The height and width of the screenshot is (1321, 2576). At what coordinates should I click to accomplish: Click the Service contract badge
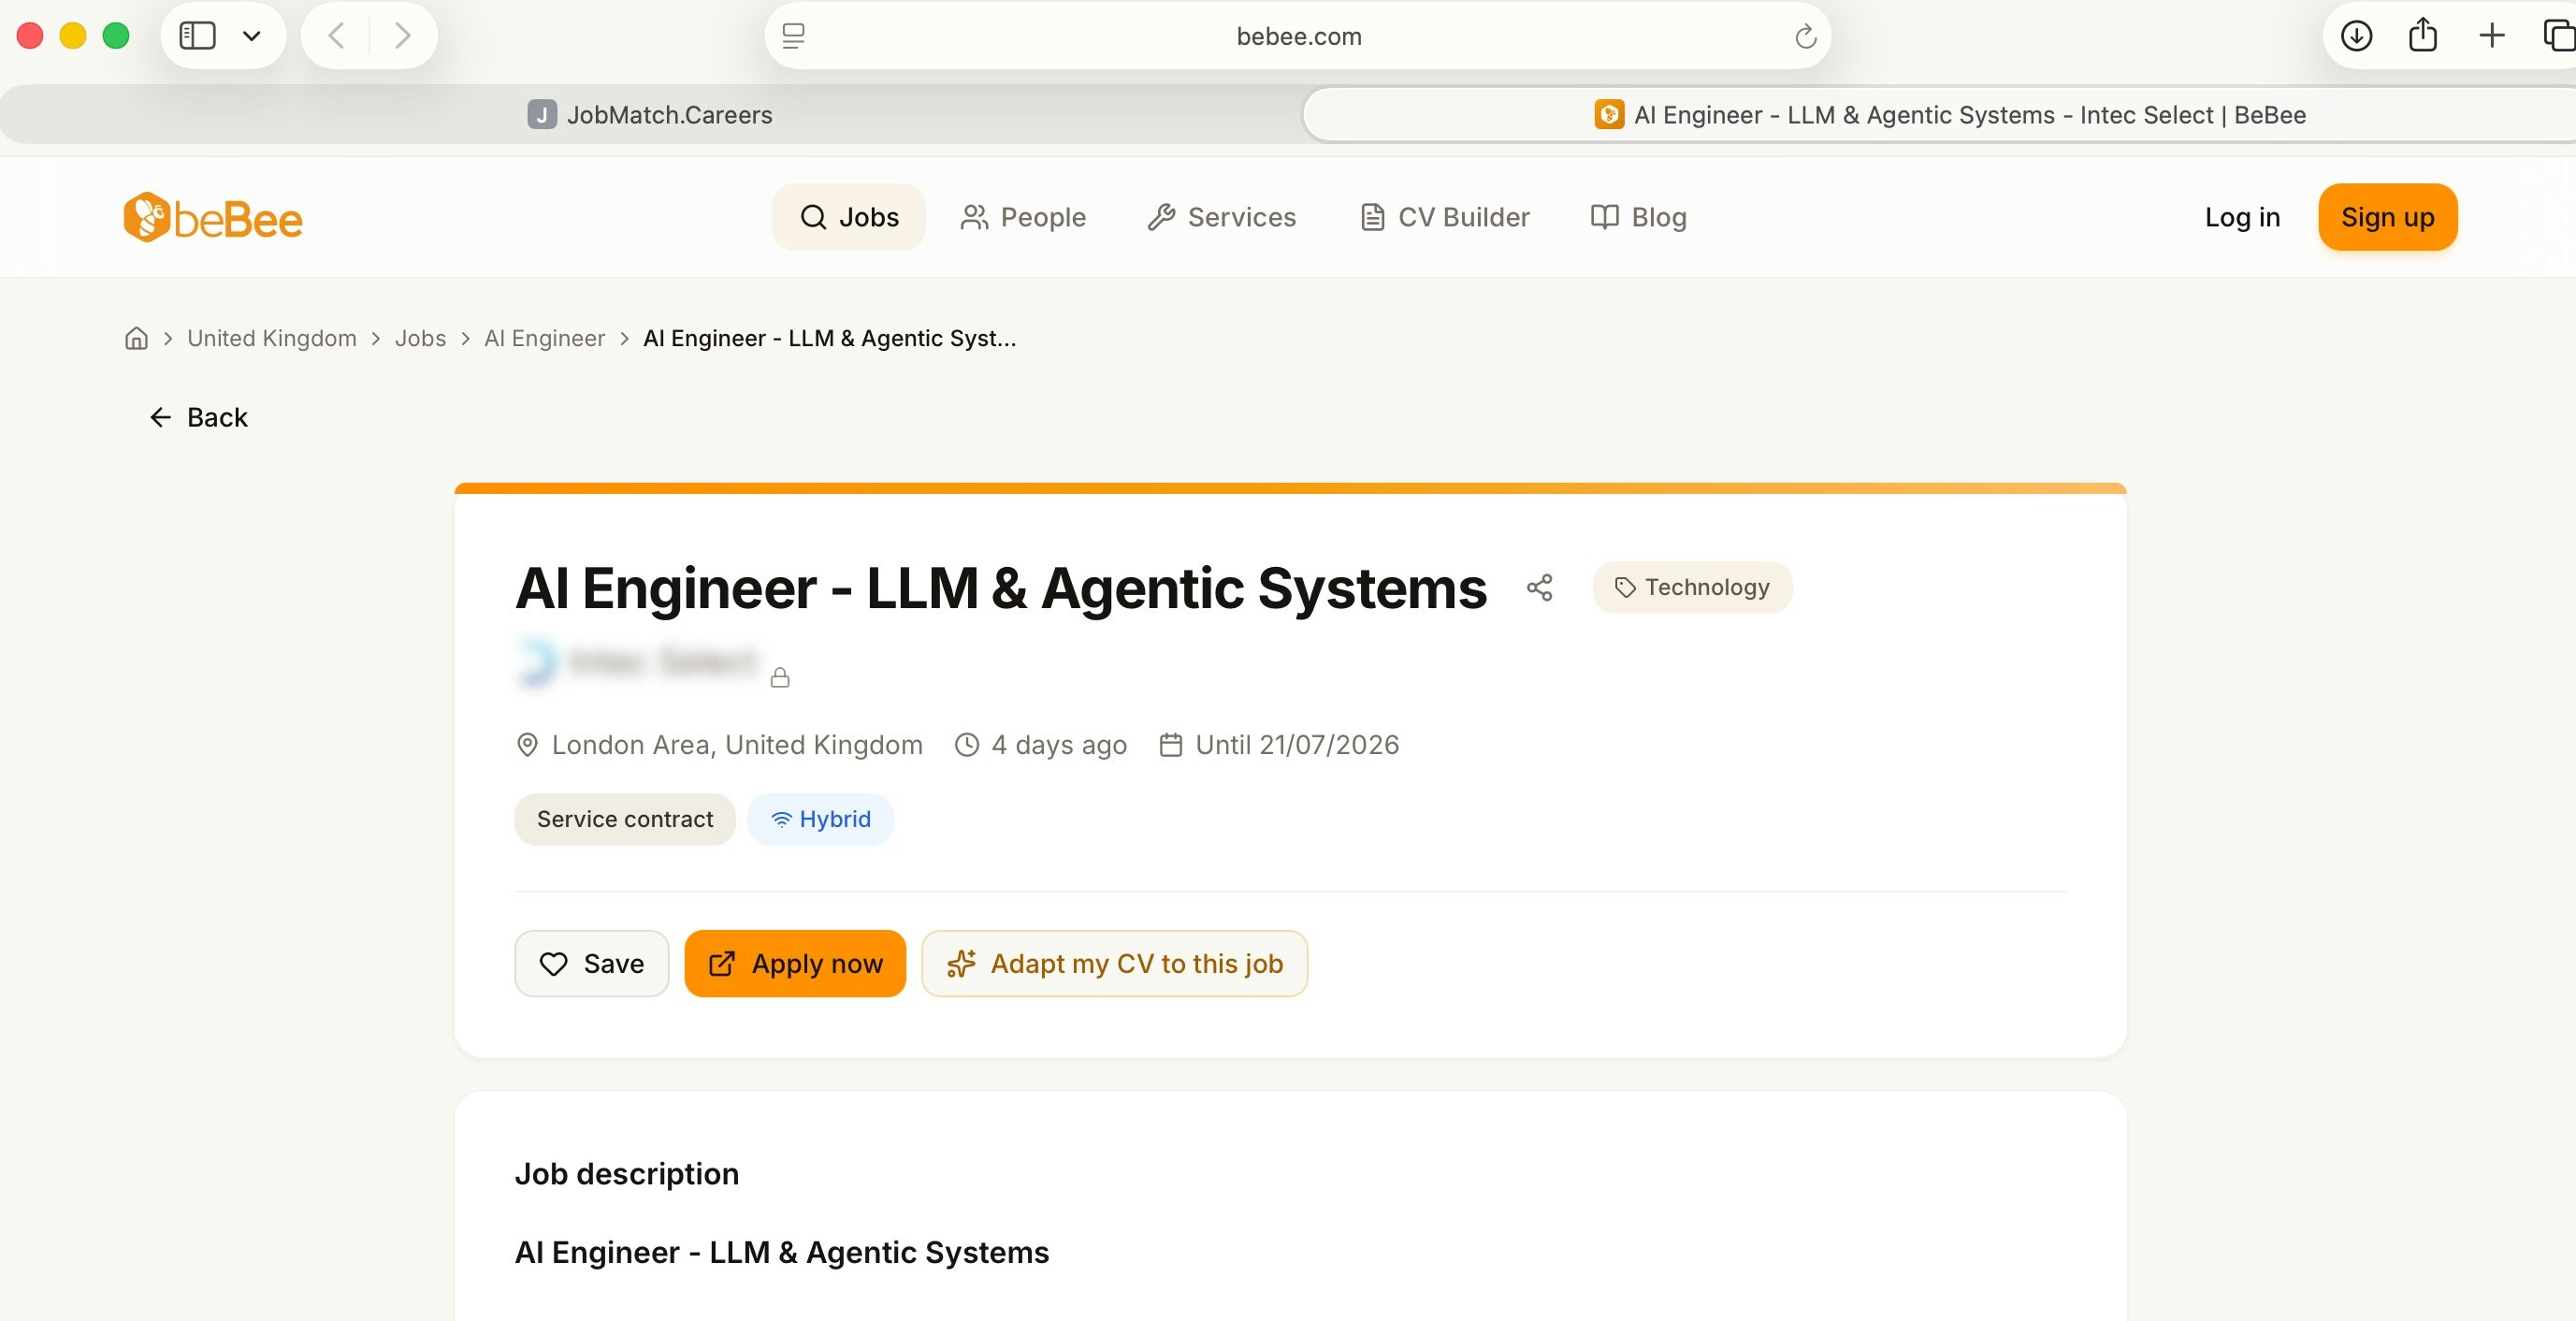tap(625, 819)
